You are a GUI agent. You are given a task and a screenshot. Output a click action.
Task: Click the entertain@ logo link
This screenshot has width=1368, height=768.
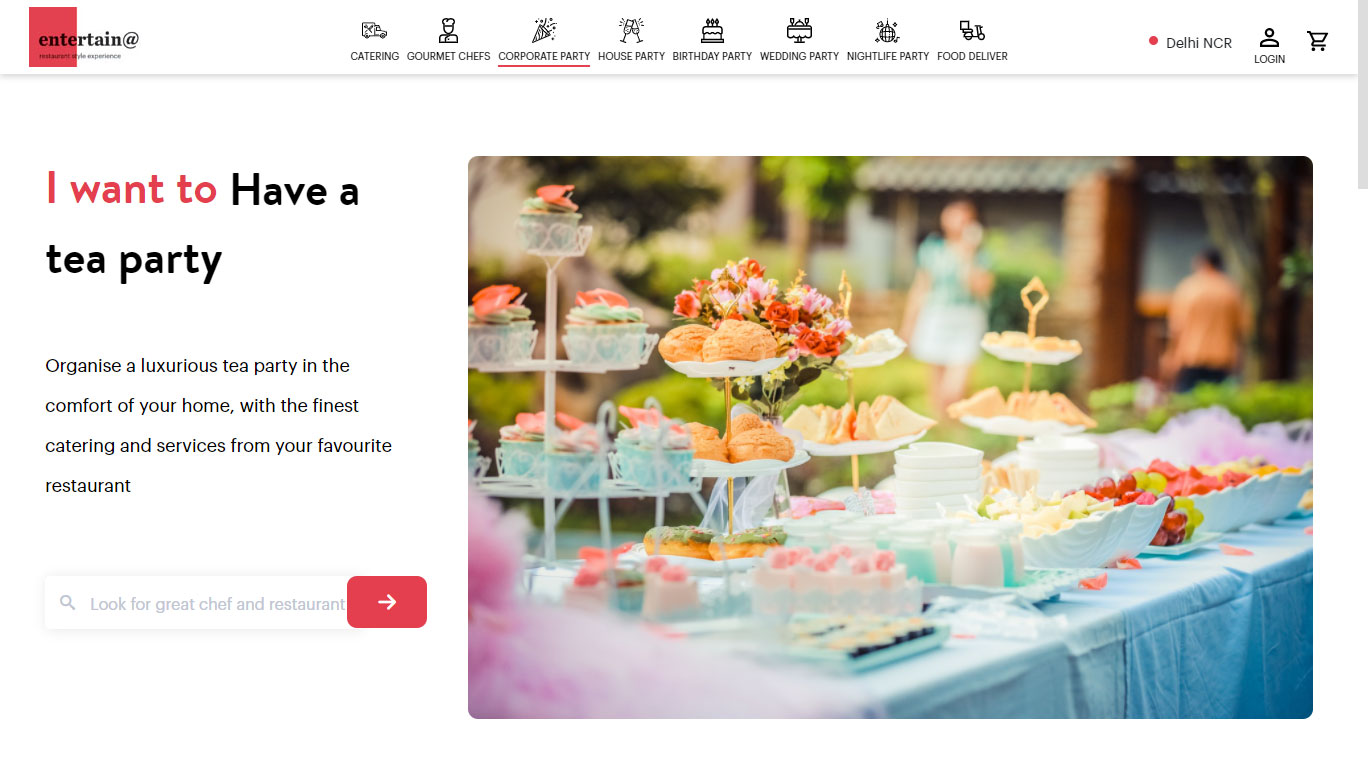(86, 38)
